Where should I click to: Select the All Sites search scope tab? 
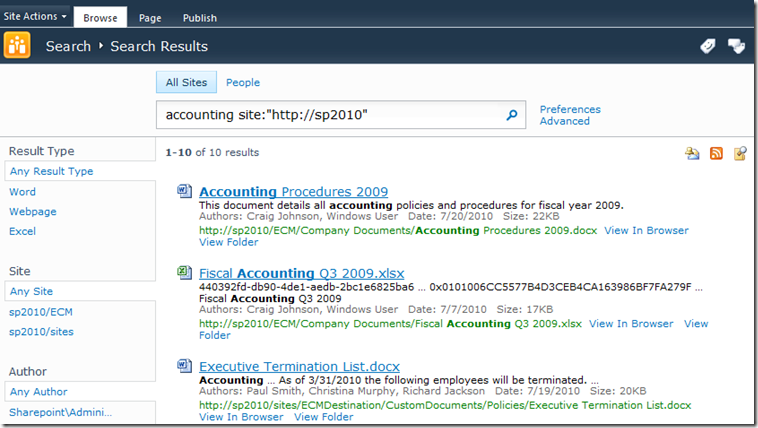pos(186,82)
